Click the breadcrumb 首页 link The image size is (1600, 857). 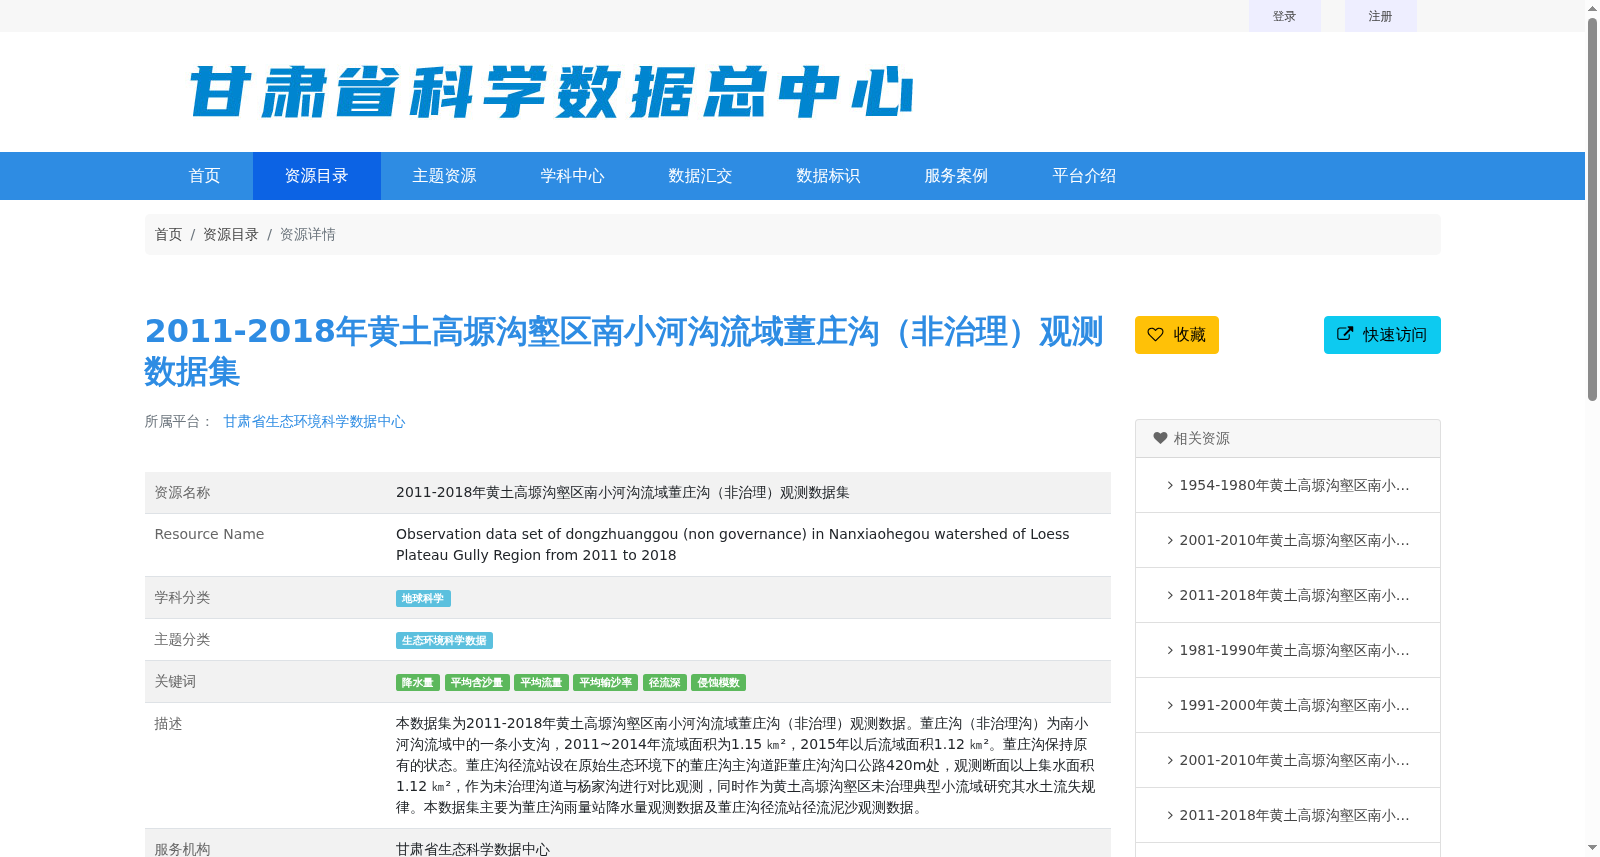[x=168, y=234]
